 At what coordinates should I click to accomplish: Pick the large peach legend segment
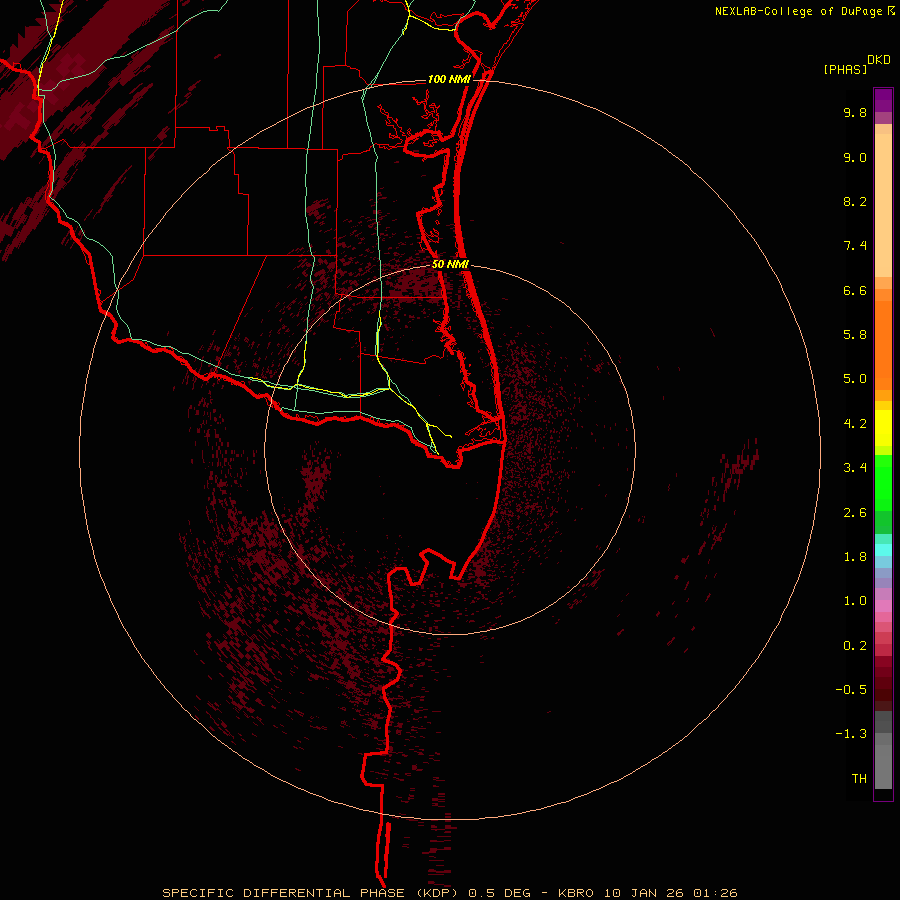tap(883, 205)
